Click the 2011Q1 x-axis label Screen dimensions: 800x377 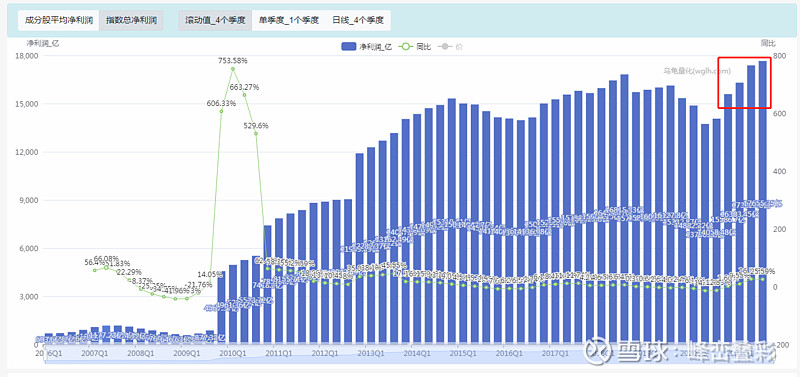pyautogui.click(x=279, y=353)
